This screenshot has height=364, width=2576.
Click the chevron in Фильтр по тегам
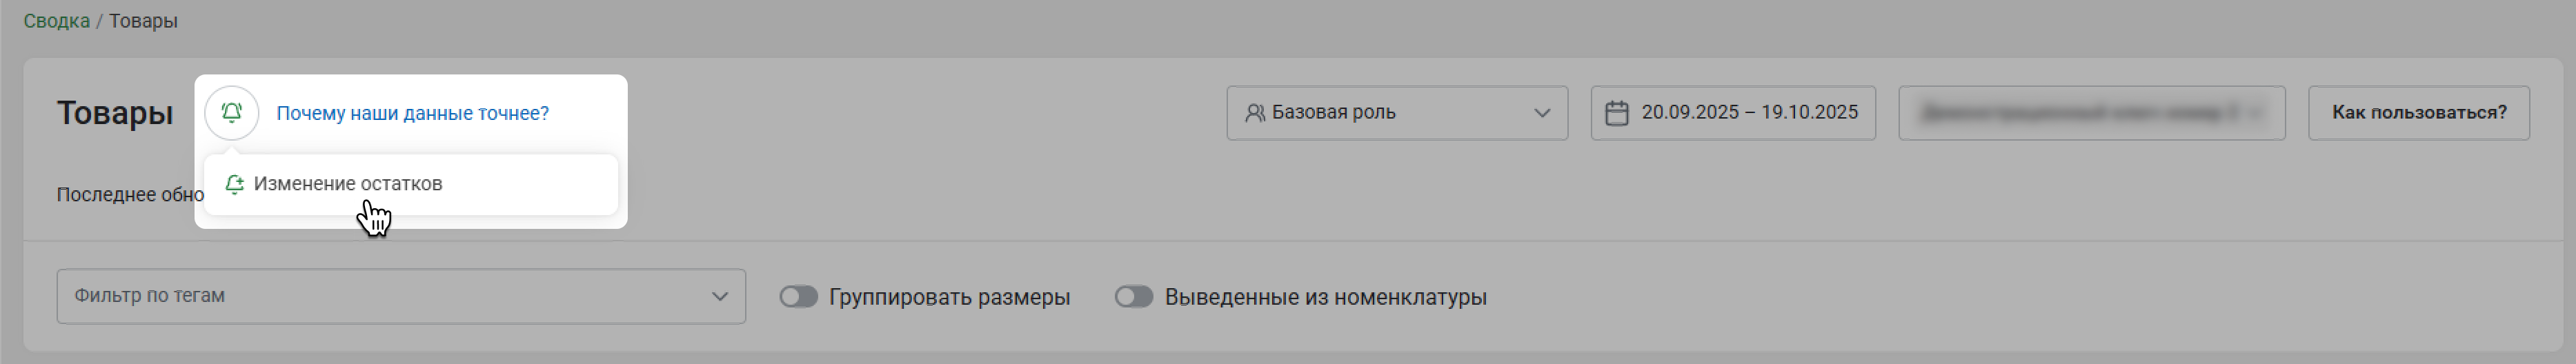click(x=719, y=296)
